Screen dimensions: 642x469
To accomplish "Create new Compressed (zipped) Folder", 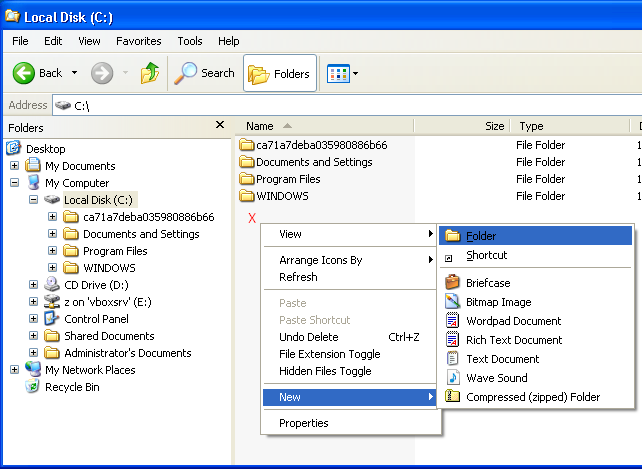I will pyautogui.click(x=535, y=397).
